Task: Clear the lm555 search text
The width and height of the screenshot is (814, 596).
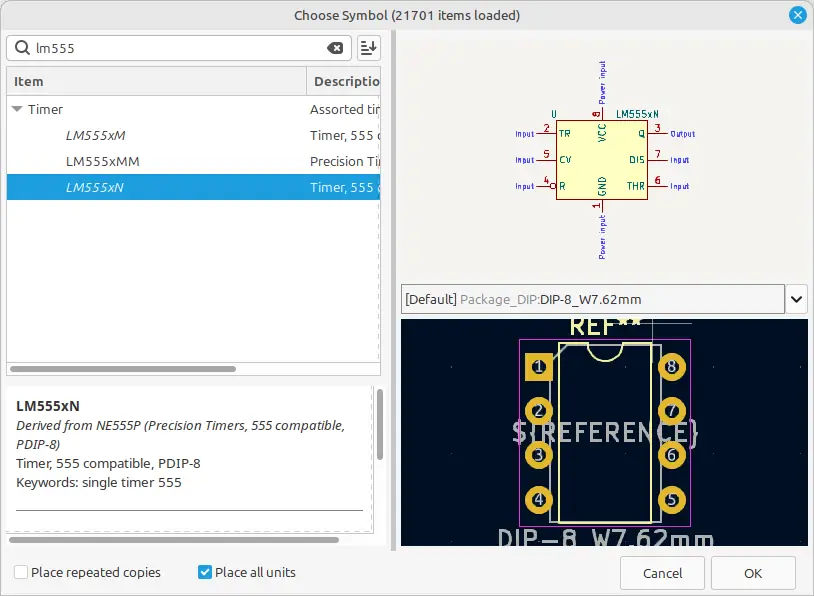Action: [335, 48]
